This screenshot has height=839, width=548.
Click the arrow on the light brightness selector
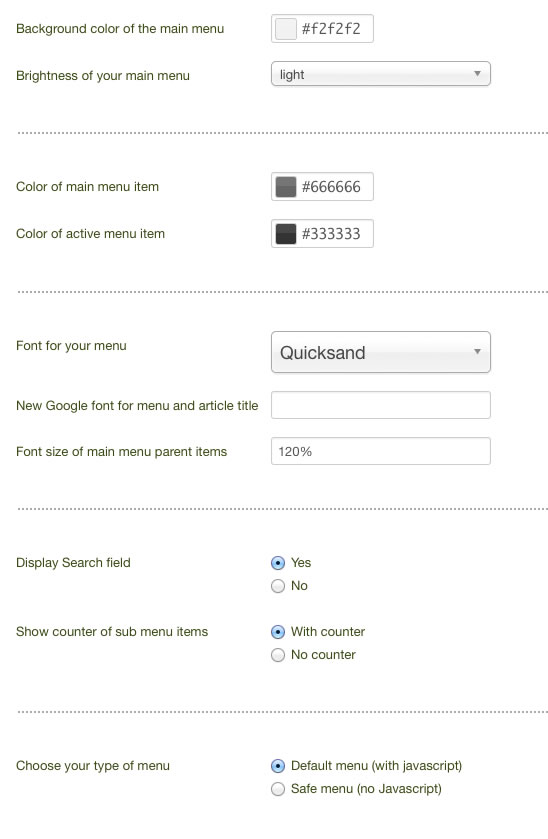(x=477, y=73)
